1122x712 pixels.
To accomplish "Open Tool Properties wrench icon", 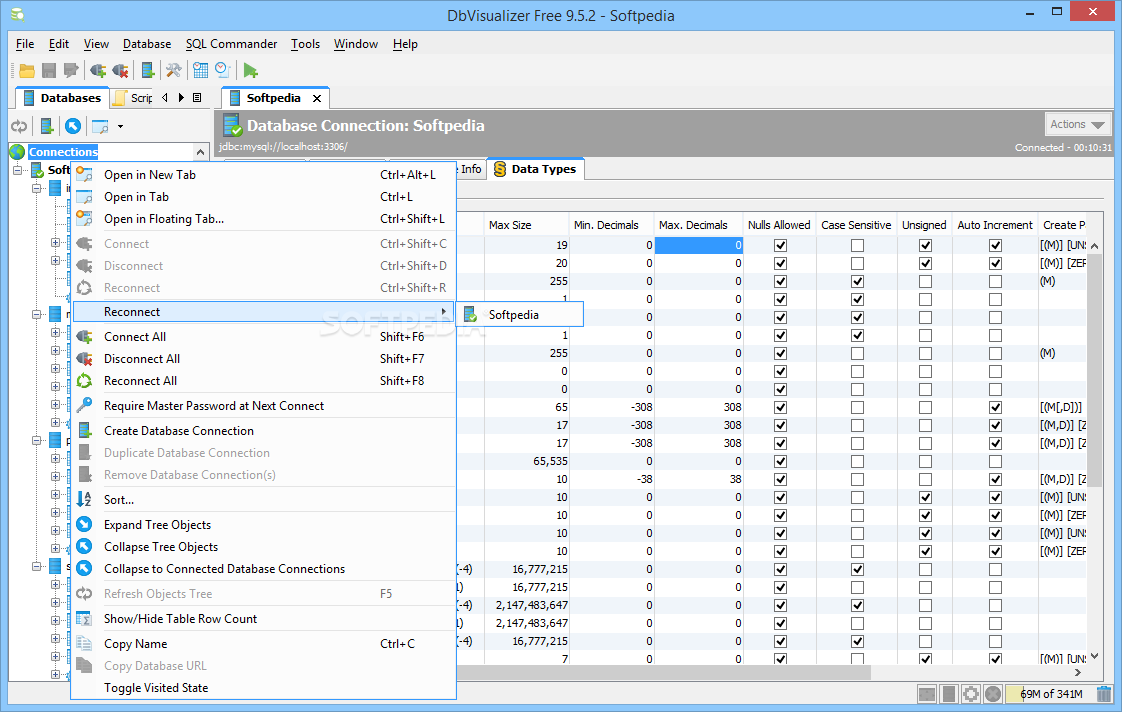I will click(174, 70).
